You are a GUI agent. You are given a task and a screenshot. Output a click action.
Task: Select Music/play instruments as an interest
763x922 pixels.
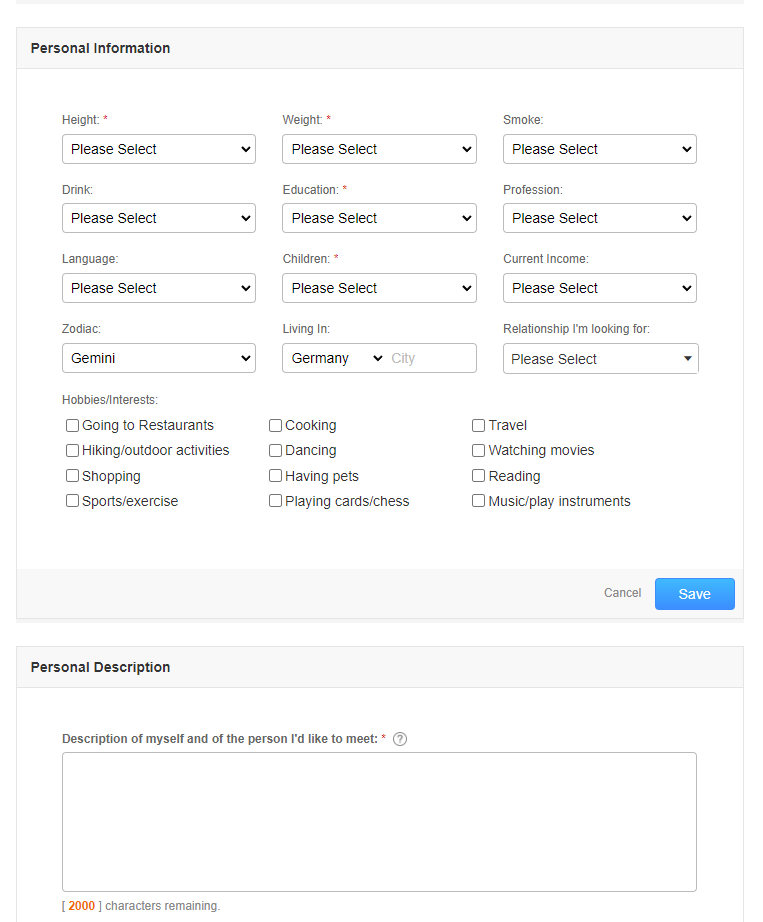pos(478,500)
